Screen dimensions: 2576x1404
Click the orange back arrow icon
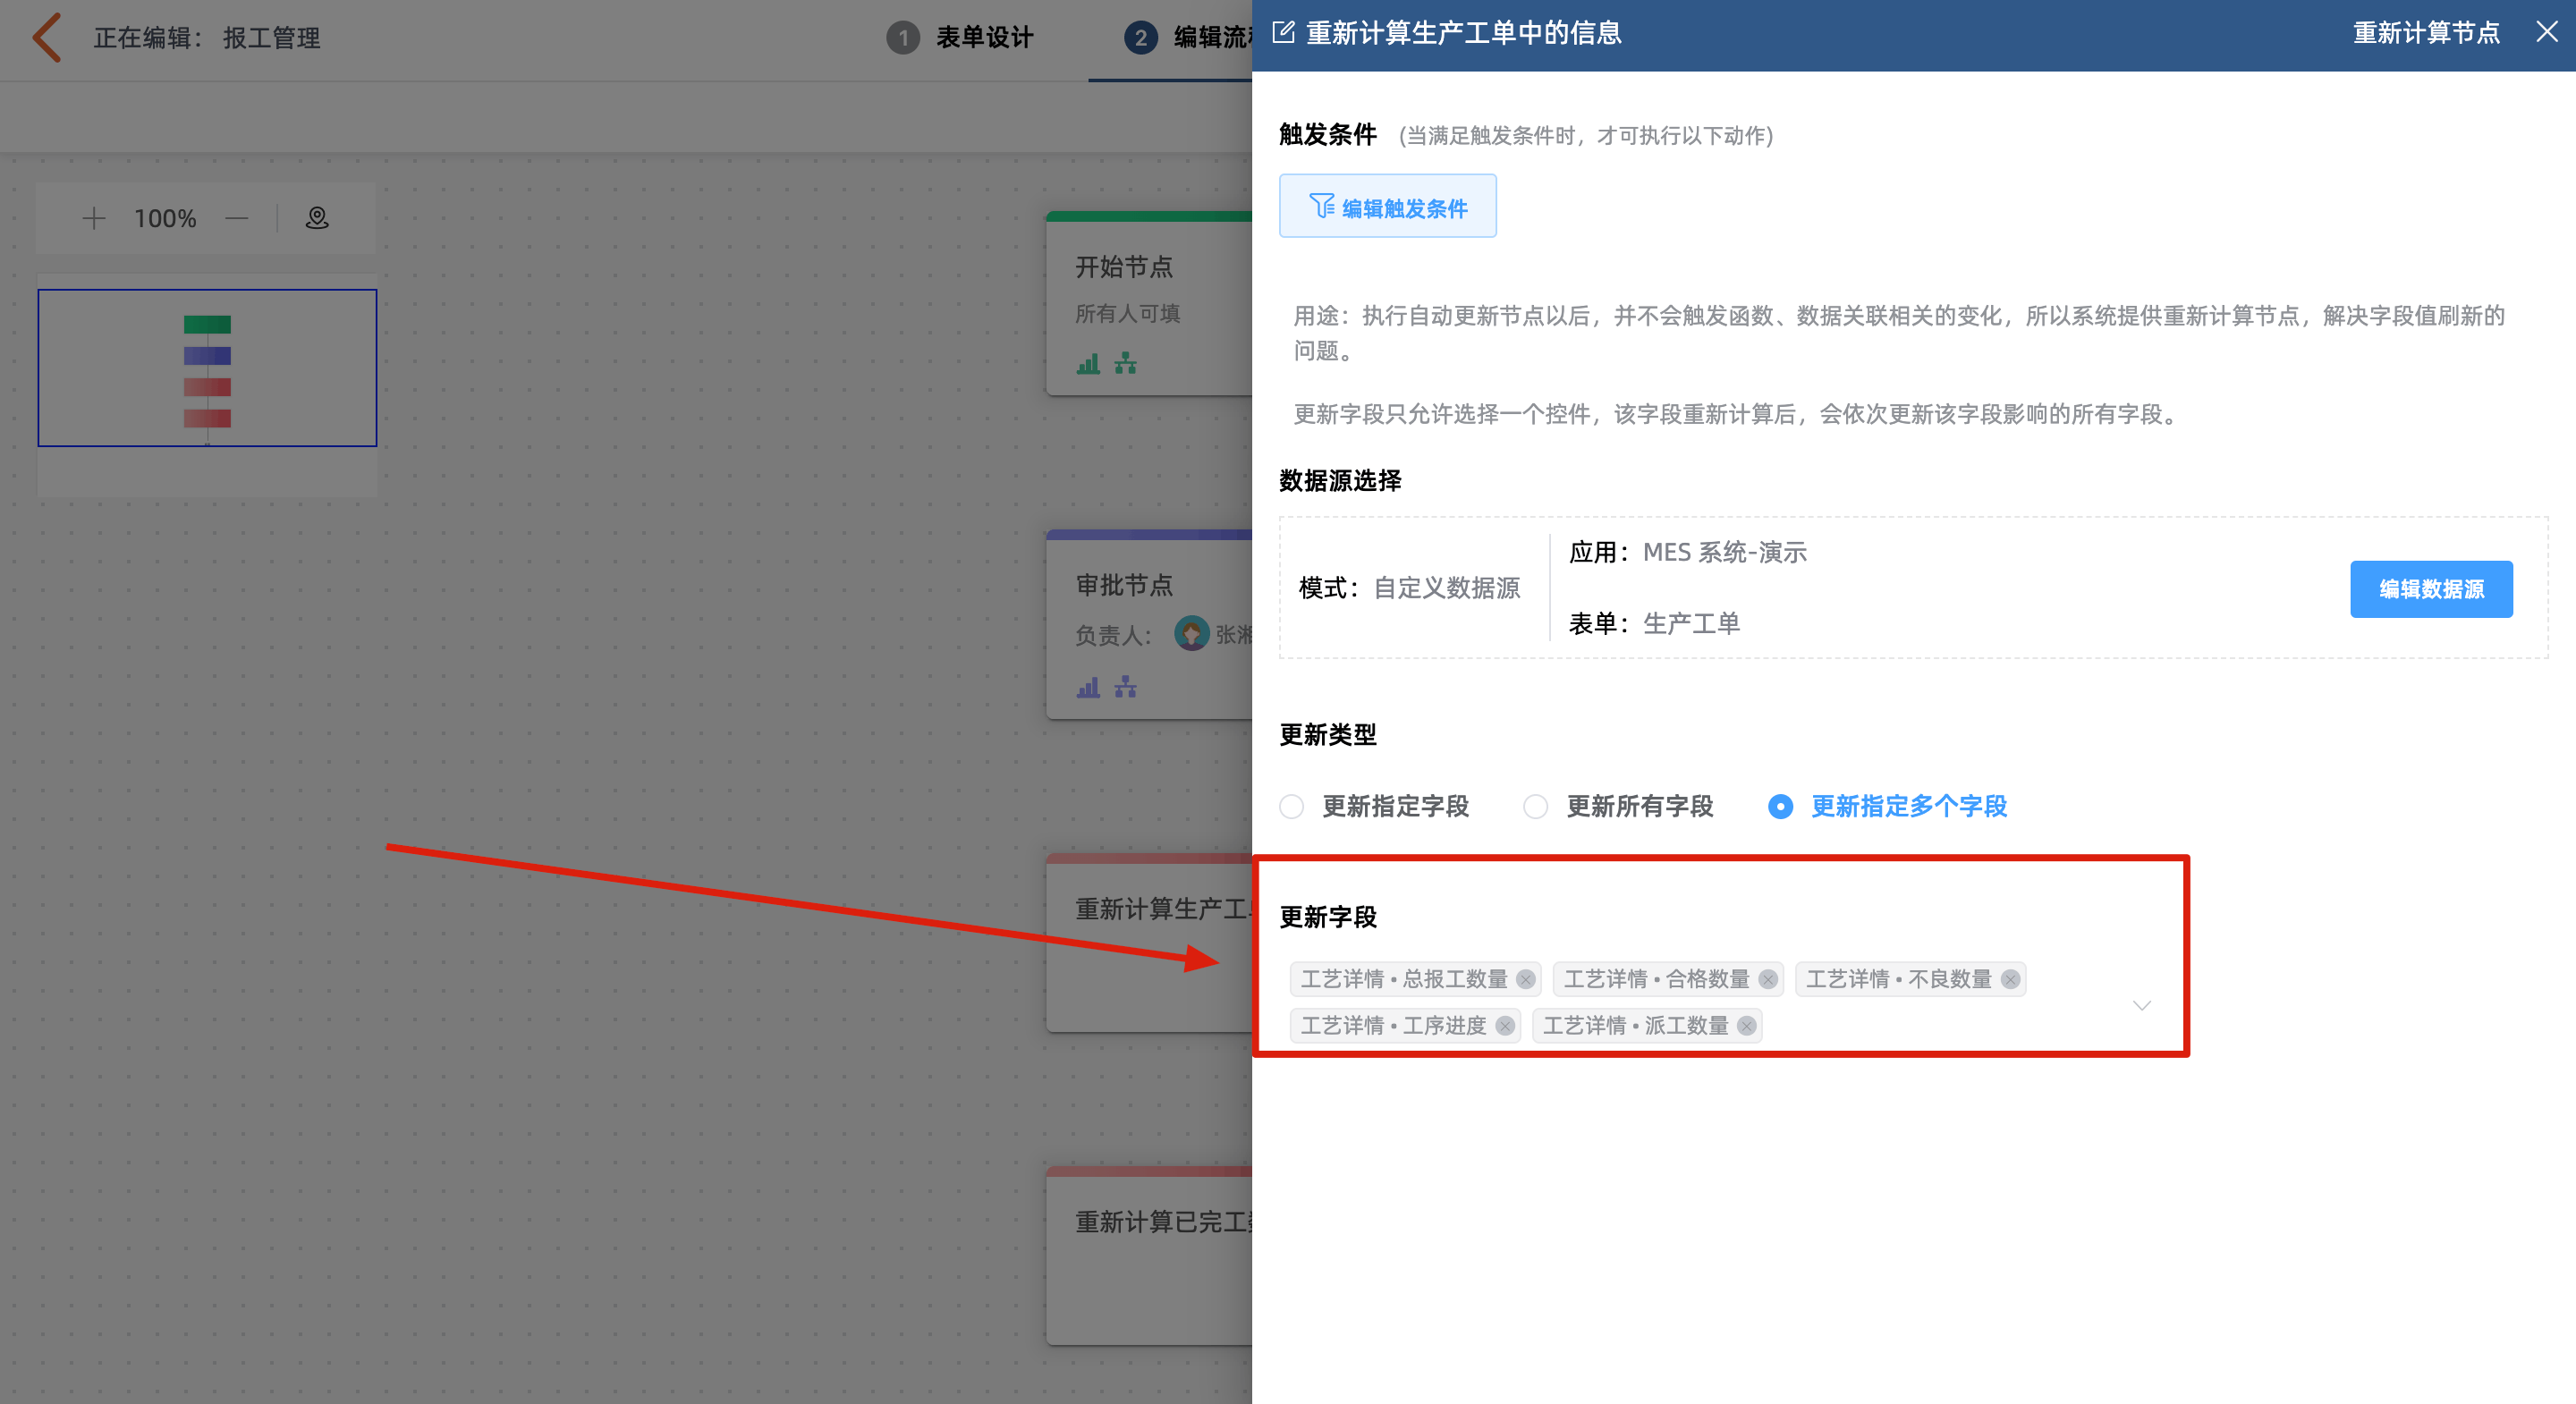tap(46, 38)
